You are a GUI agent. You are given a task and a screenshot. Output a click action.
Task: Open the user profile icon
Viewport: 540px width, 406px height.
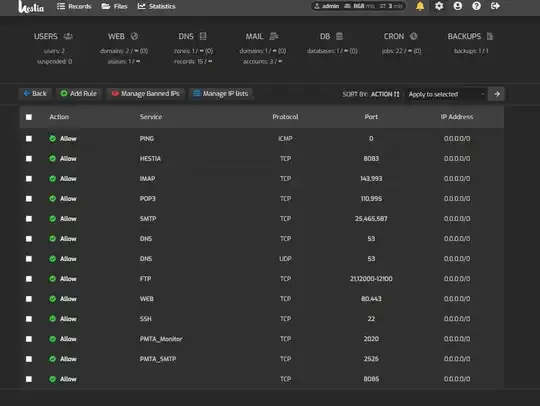point(458,6)
